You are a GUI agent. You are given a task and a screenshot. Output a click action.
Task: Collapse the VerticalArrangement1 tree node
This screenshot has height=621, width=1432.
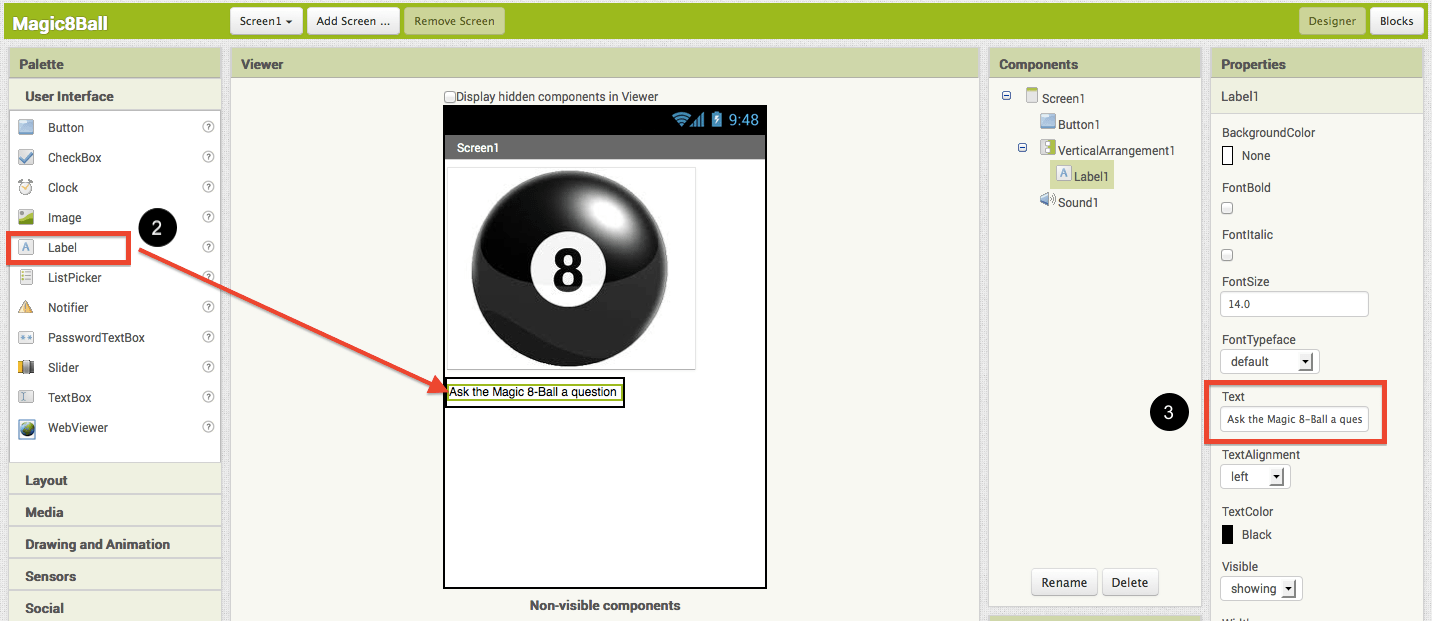tap(1022, 147)
